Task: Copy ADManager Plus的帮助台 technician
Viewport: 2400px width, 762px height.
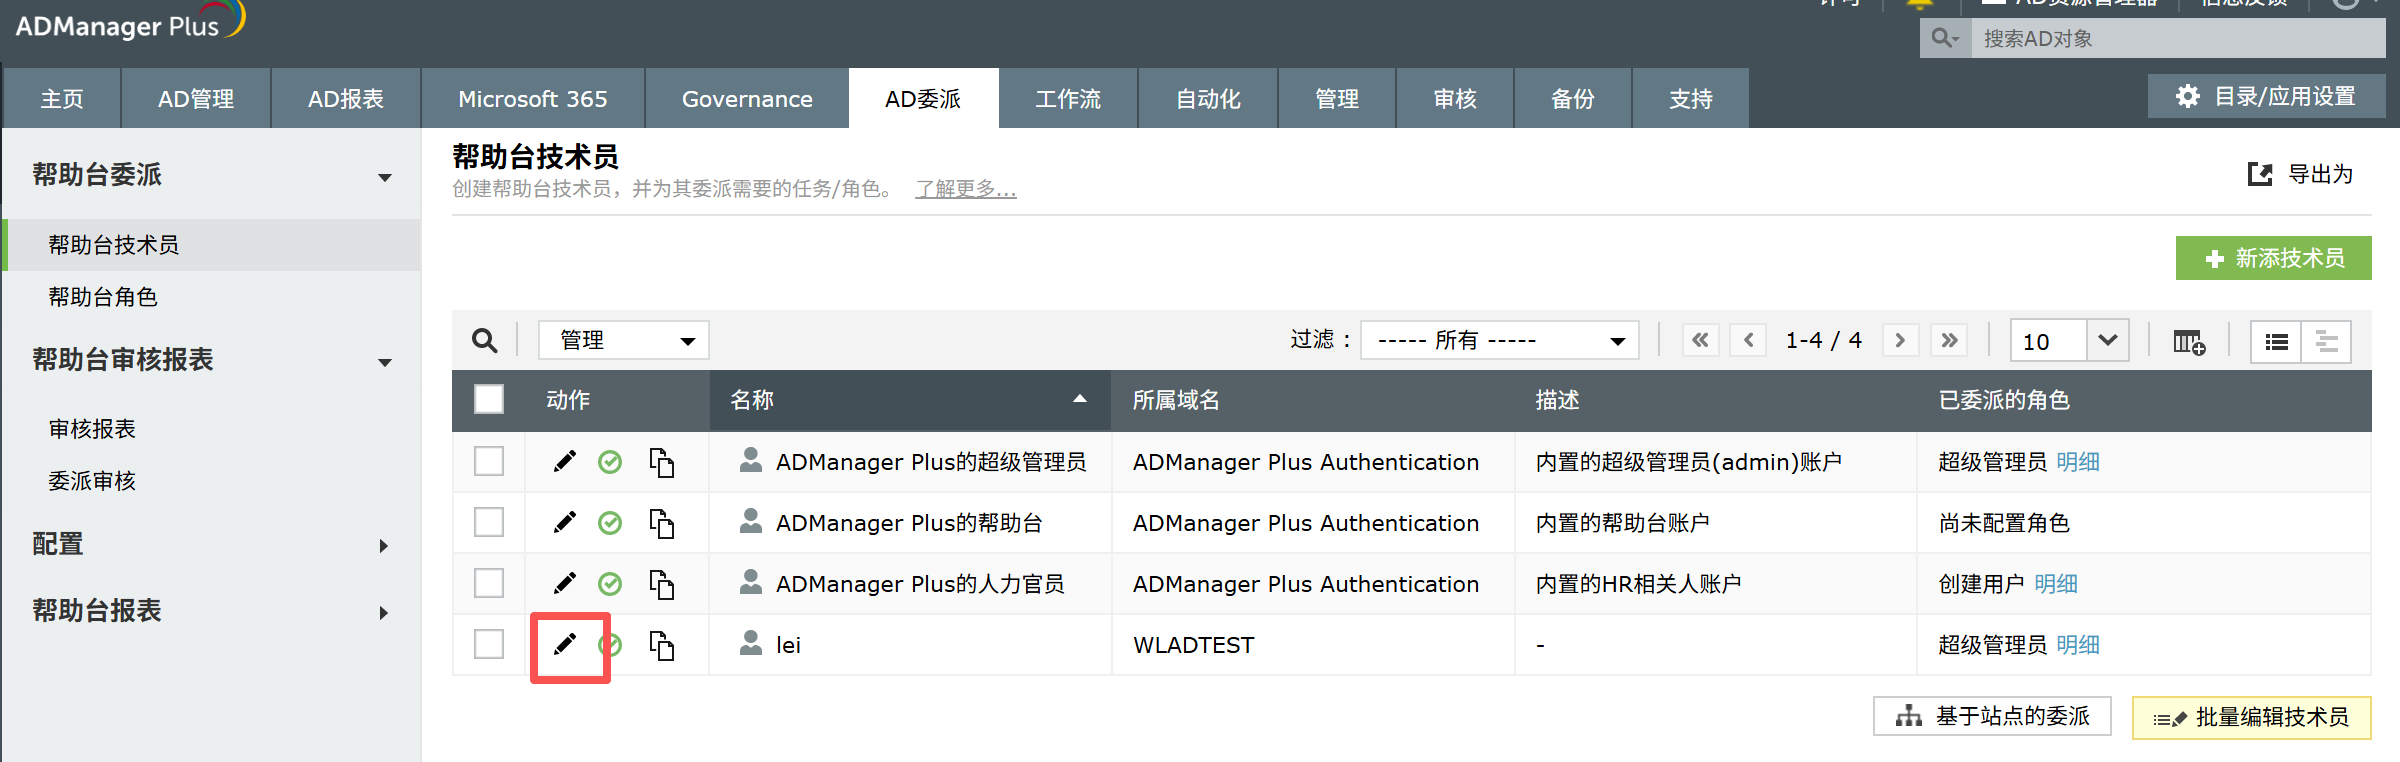Action: point(661,523)
